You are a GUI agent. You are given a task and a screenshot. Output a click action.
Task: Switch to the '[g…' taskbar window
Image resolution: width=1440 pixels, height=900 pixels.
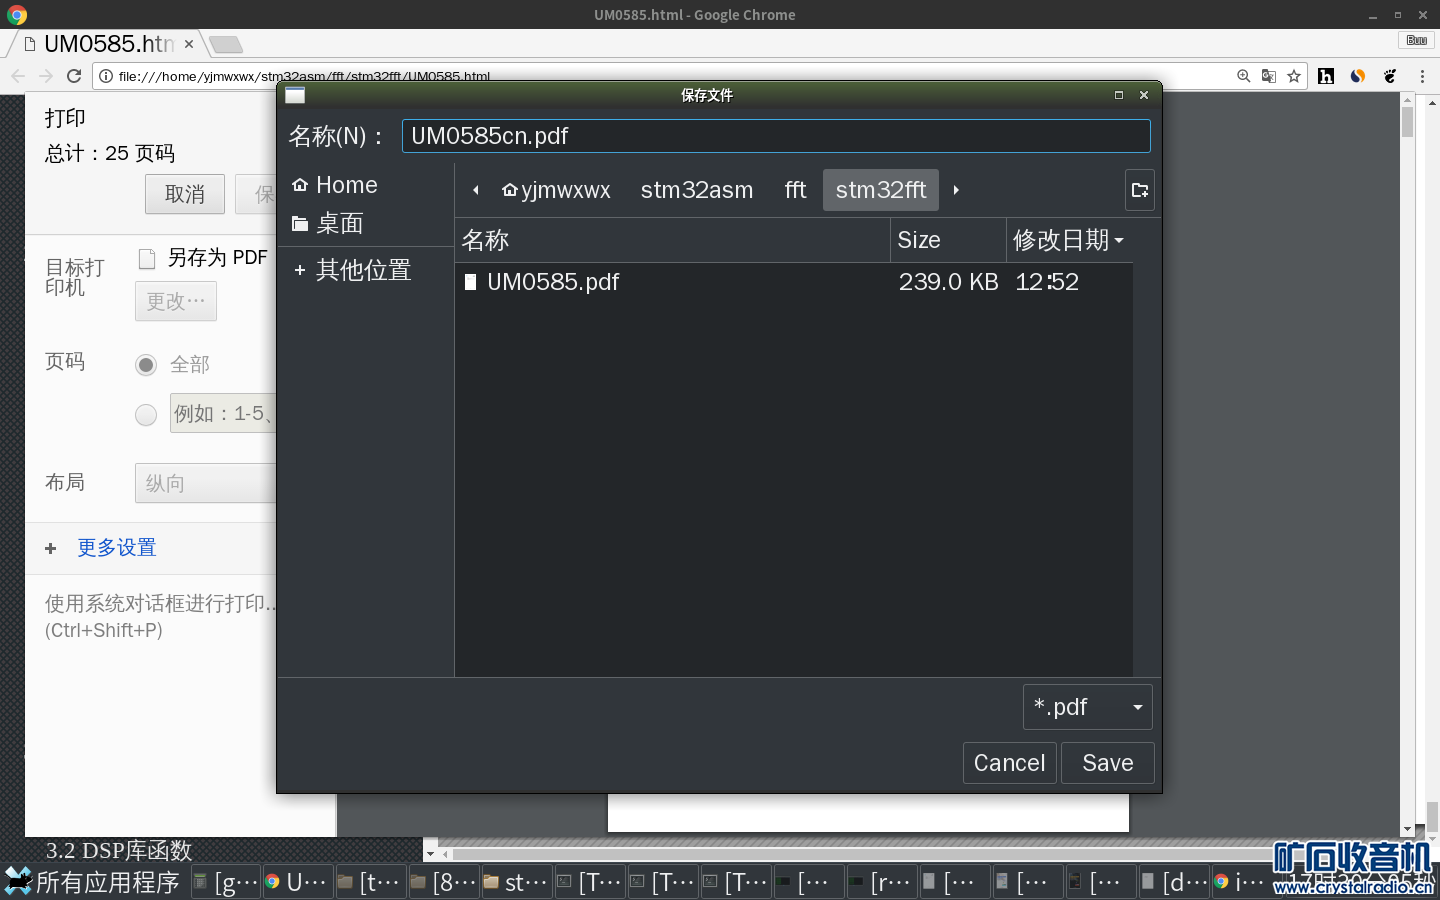point(225,882)
